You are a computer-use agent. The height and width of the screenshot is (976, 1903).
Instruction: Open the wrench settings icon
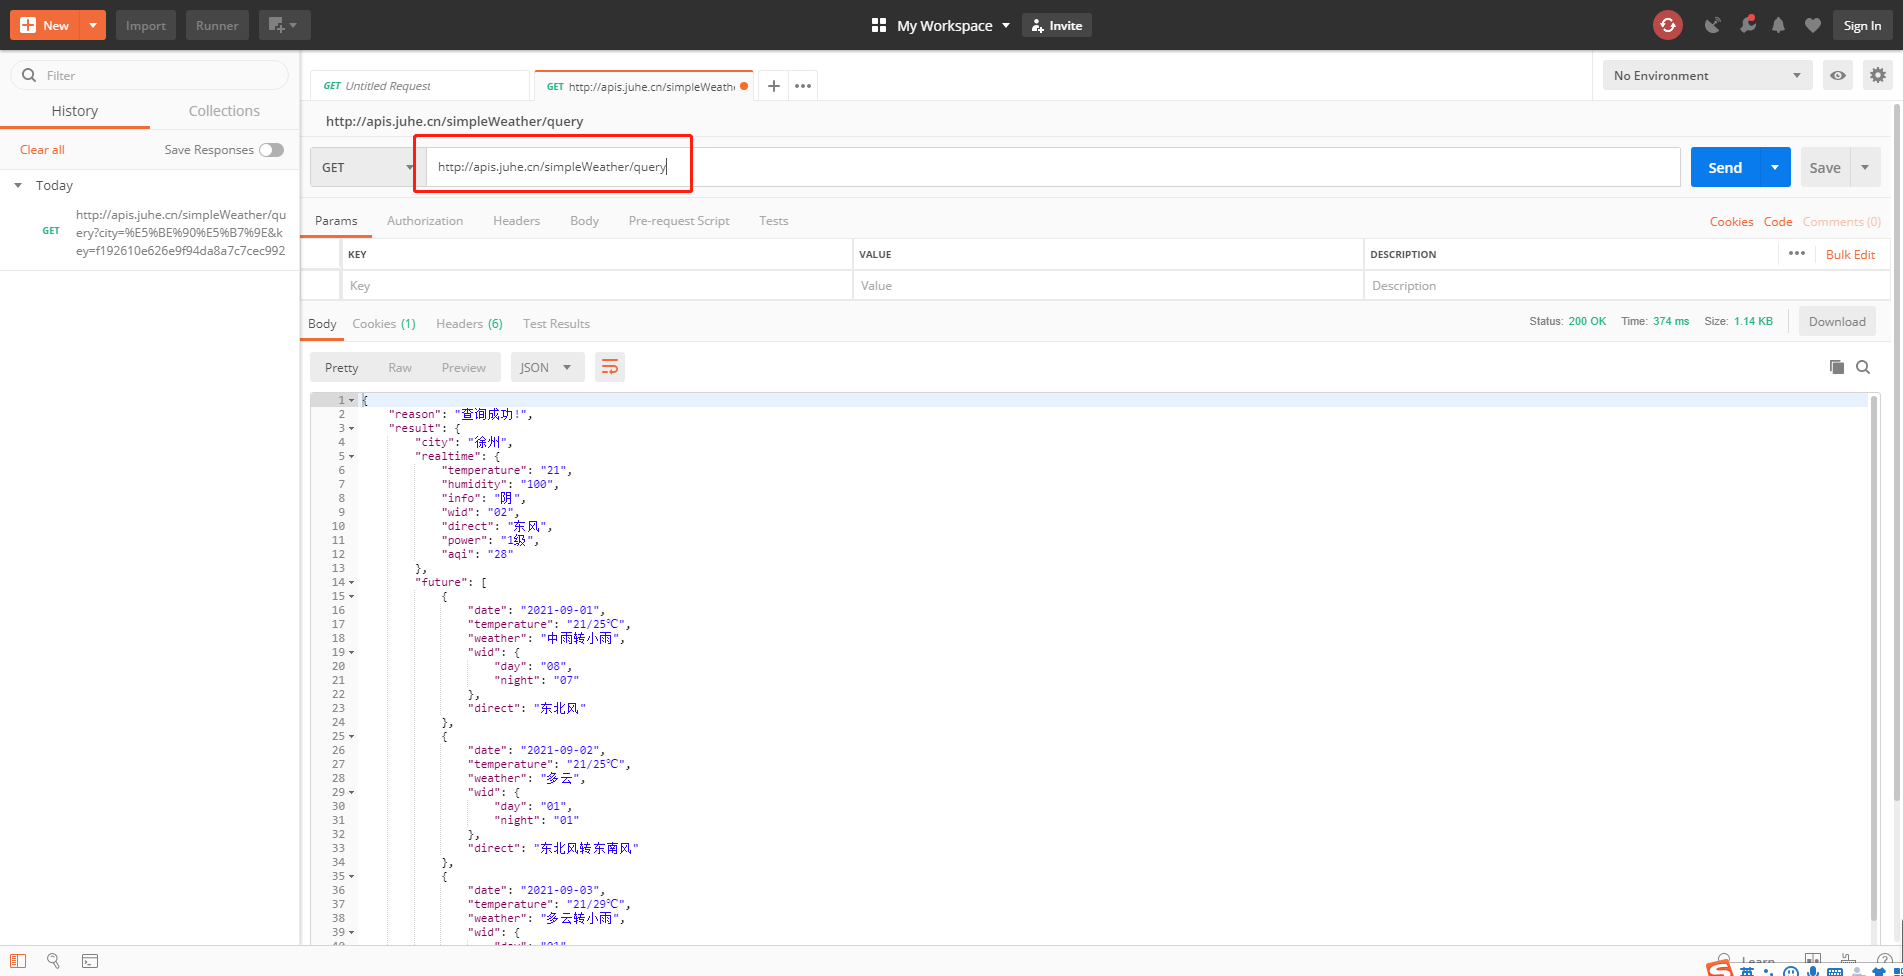pyautogui.click(x=1747, y=25)
